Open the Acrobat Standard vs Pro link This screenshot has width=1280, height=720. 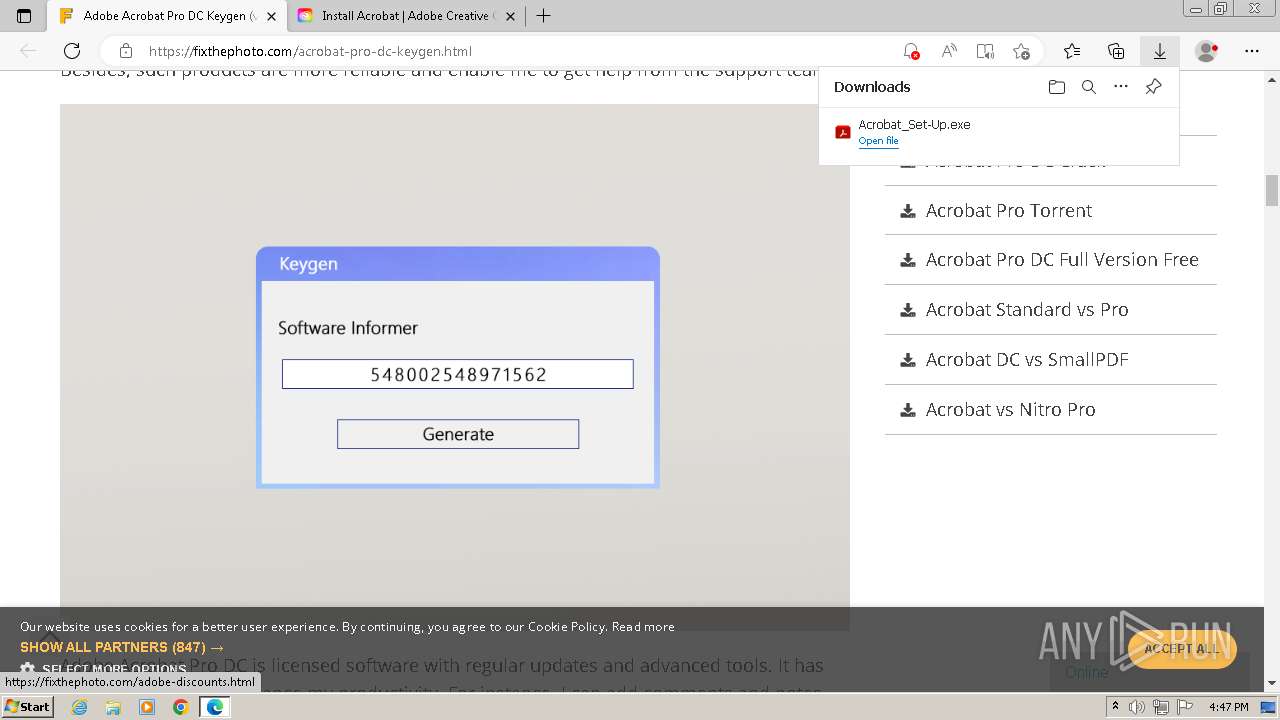[x=1027, y=309]
